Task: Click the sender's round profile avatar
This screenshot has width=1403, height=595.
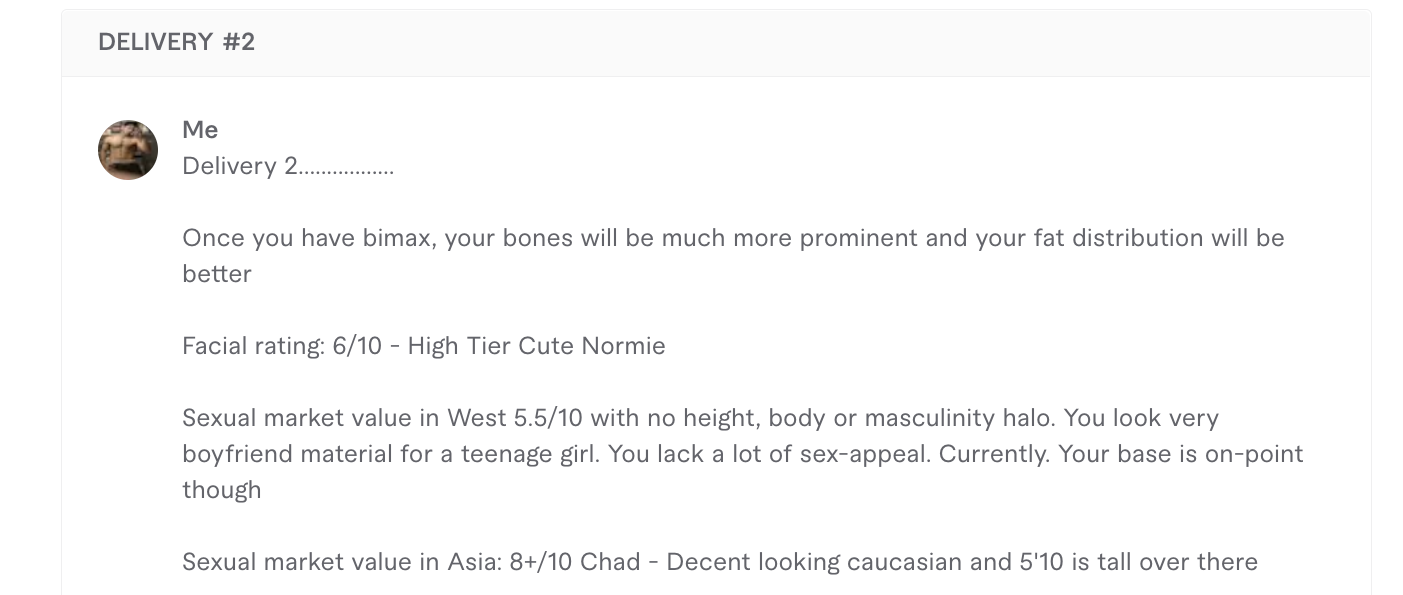Action: (x=128, y=150)
